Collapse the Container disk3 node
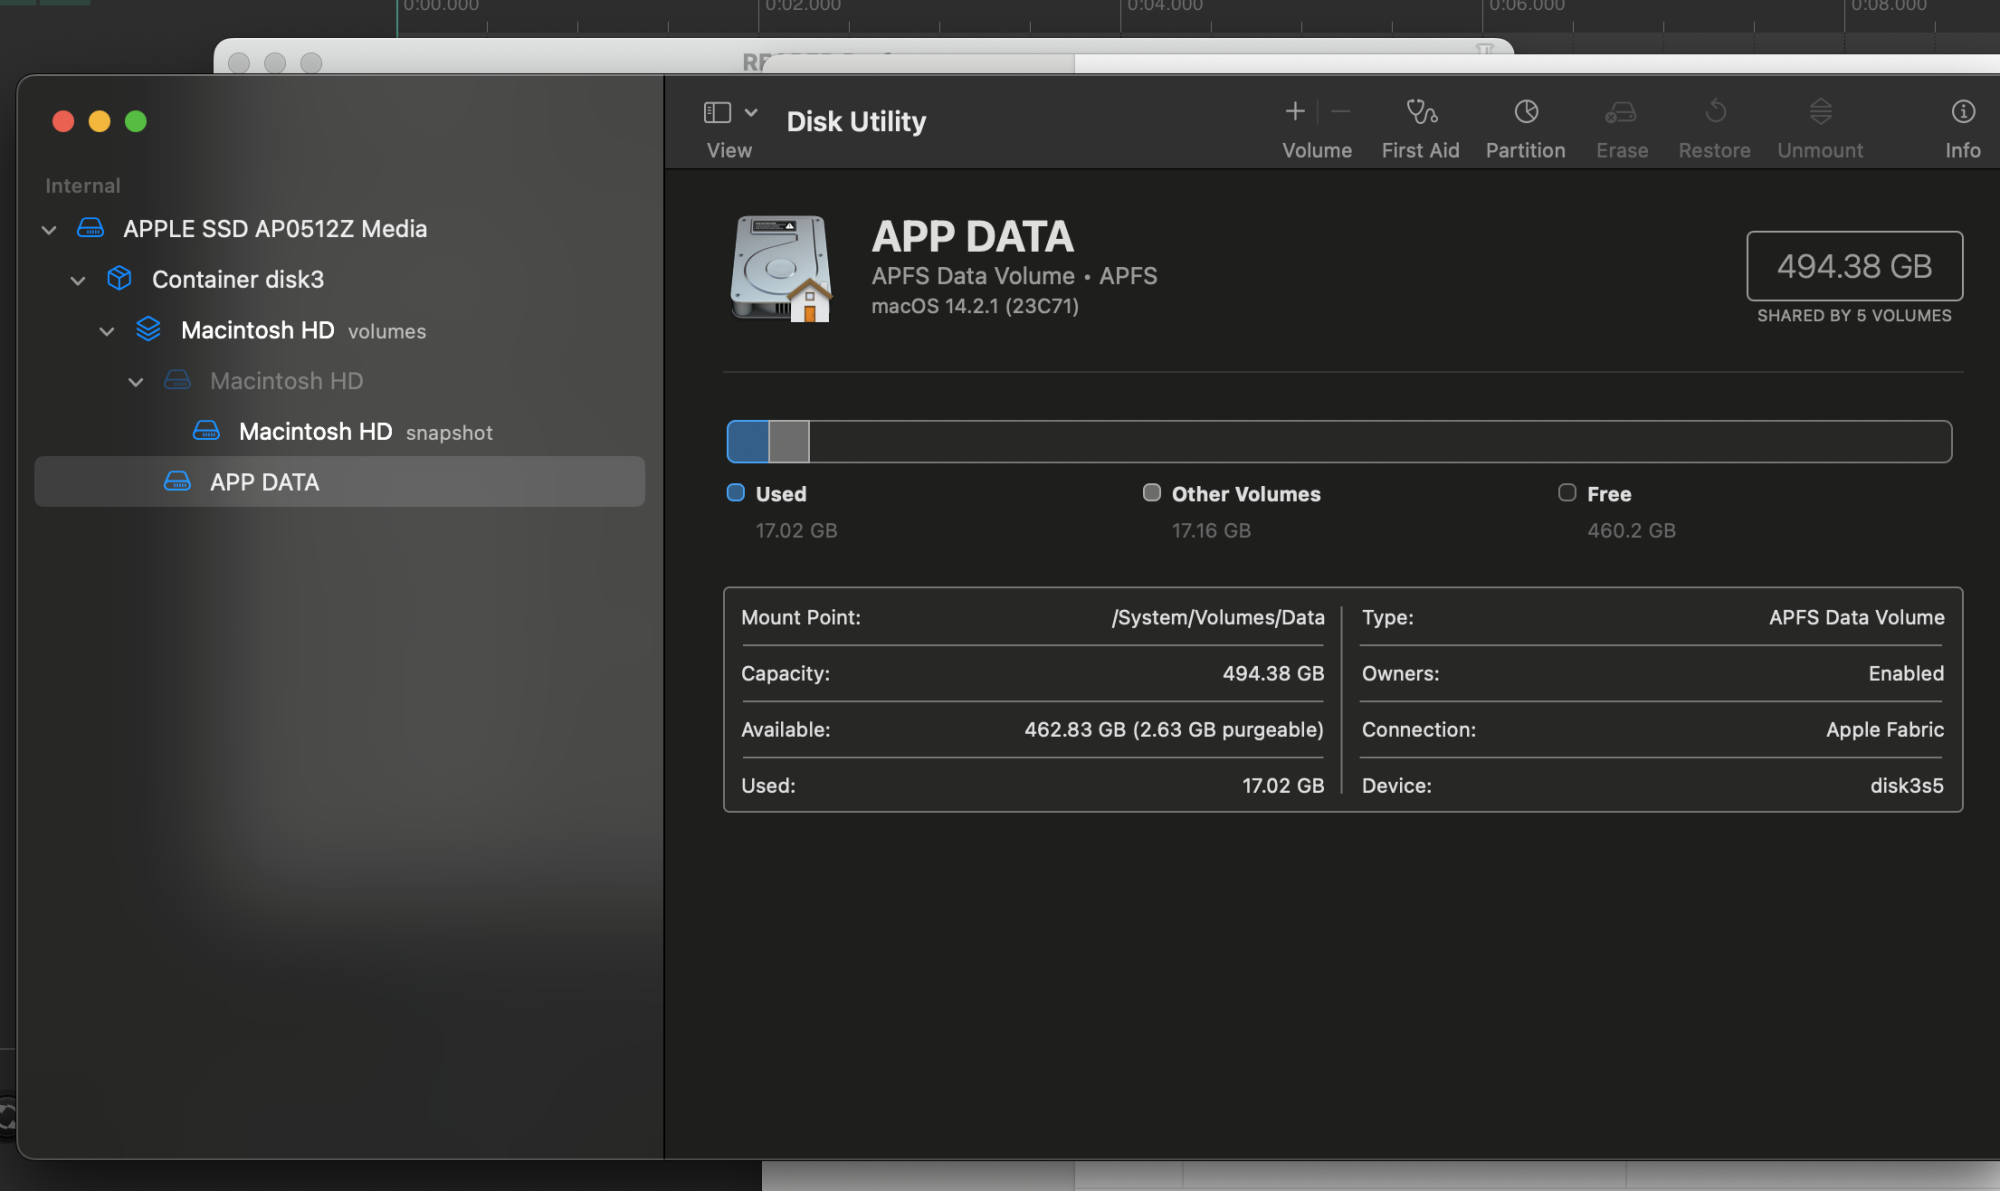Viewport: 2000px width, 1191px height. [x=77, y=280]
